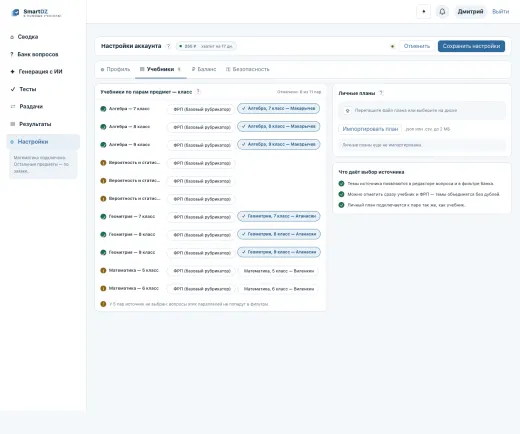520x434 pixels.
Task: Click the Импортировать план button
Action: pyautogui.click(x=370, y=129)
